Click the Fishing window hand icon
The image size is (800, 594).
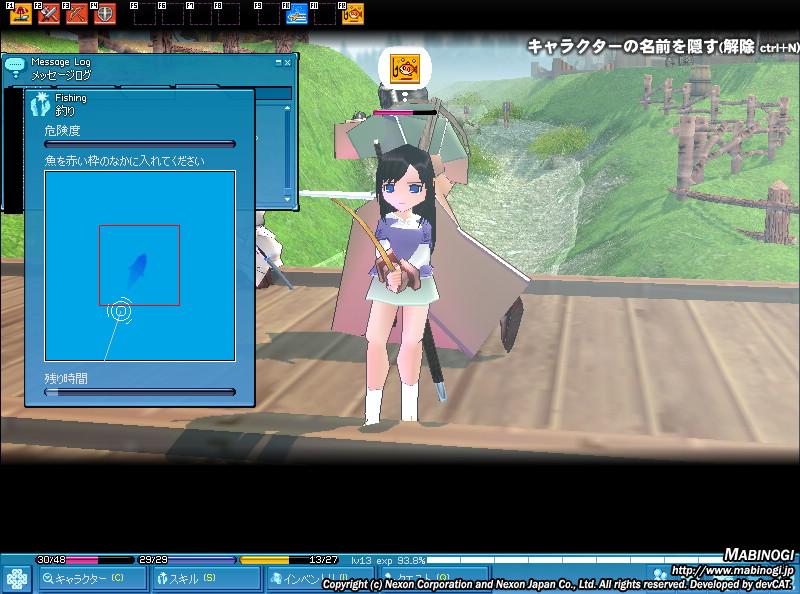click(40, 104)
